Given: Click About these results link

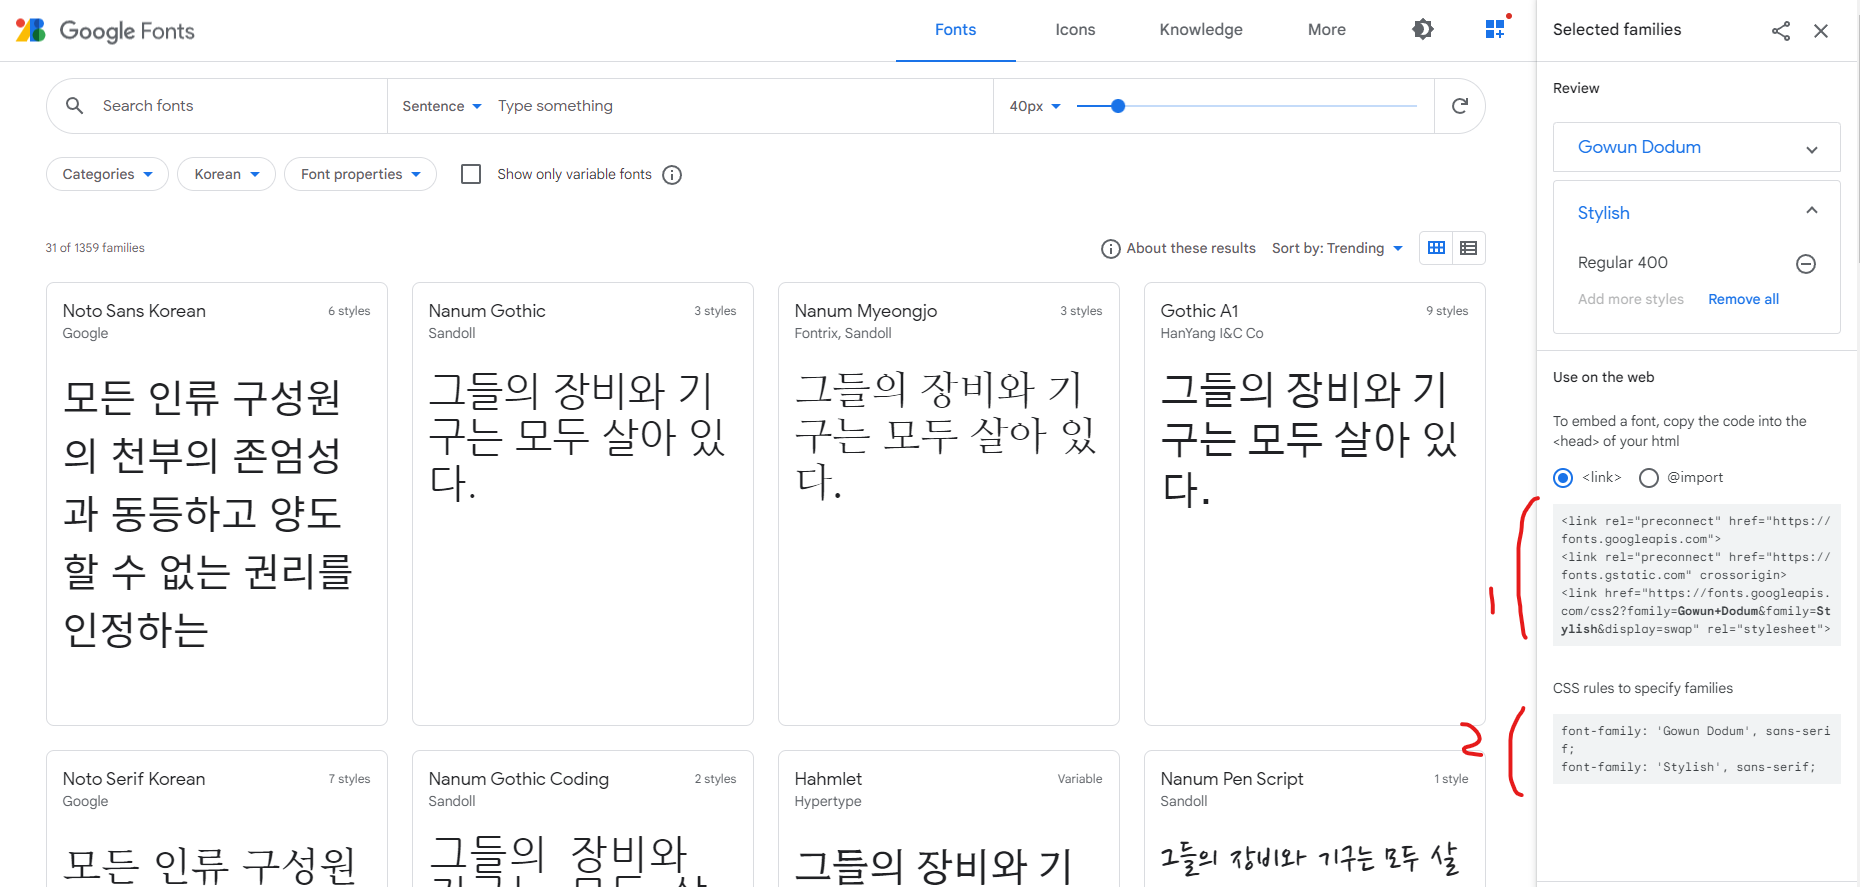Looking at the screenshot, I should 1190,248.
